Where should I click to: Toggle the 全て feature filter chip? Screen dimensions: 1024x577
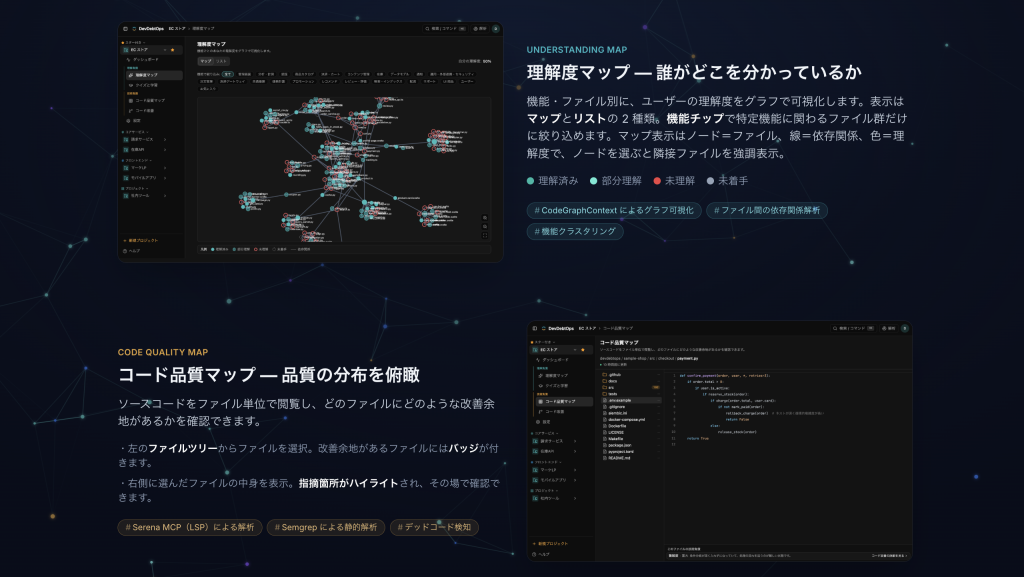pos(227,74)
